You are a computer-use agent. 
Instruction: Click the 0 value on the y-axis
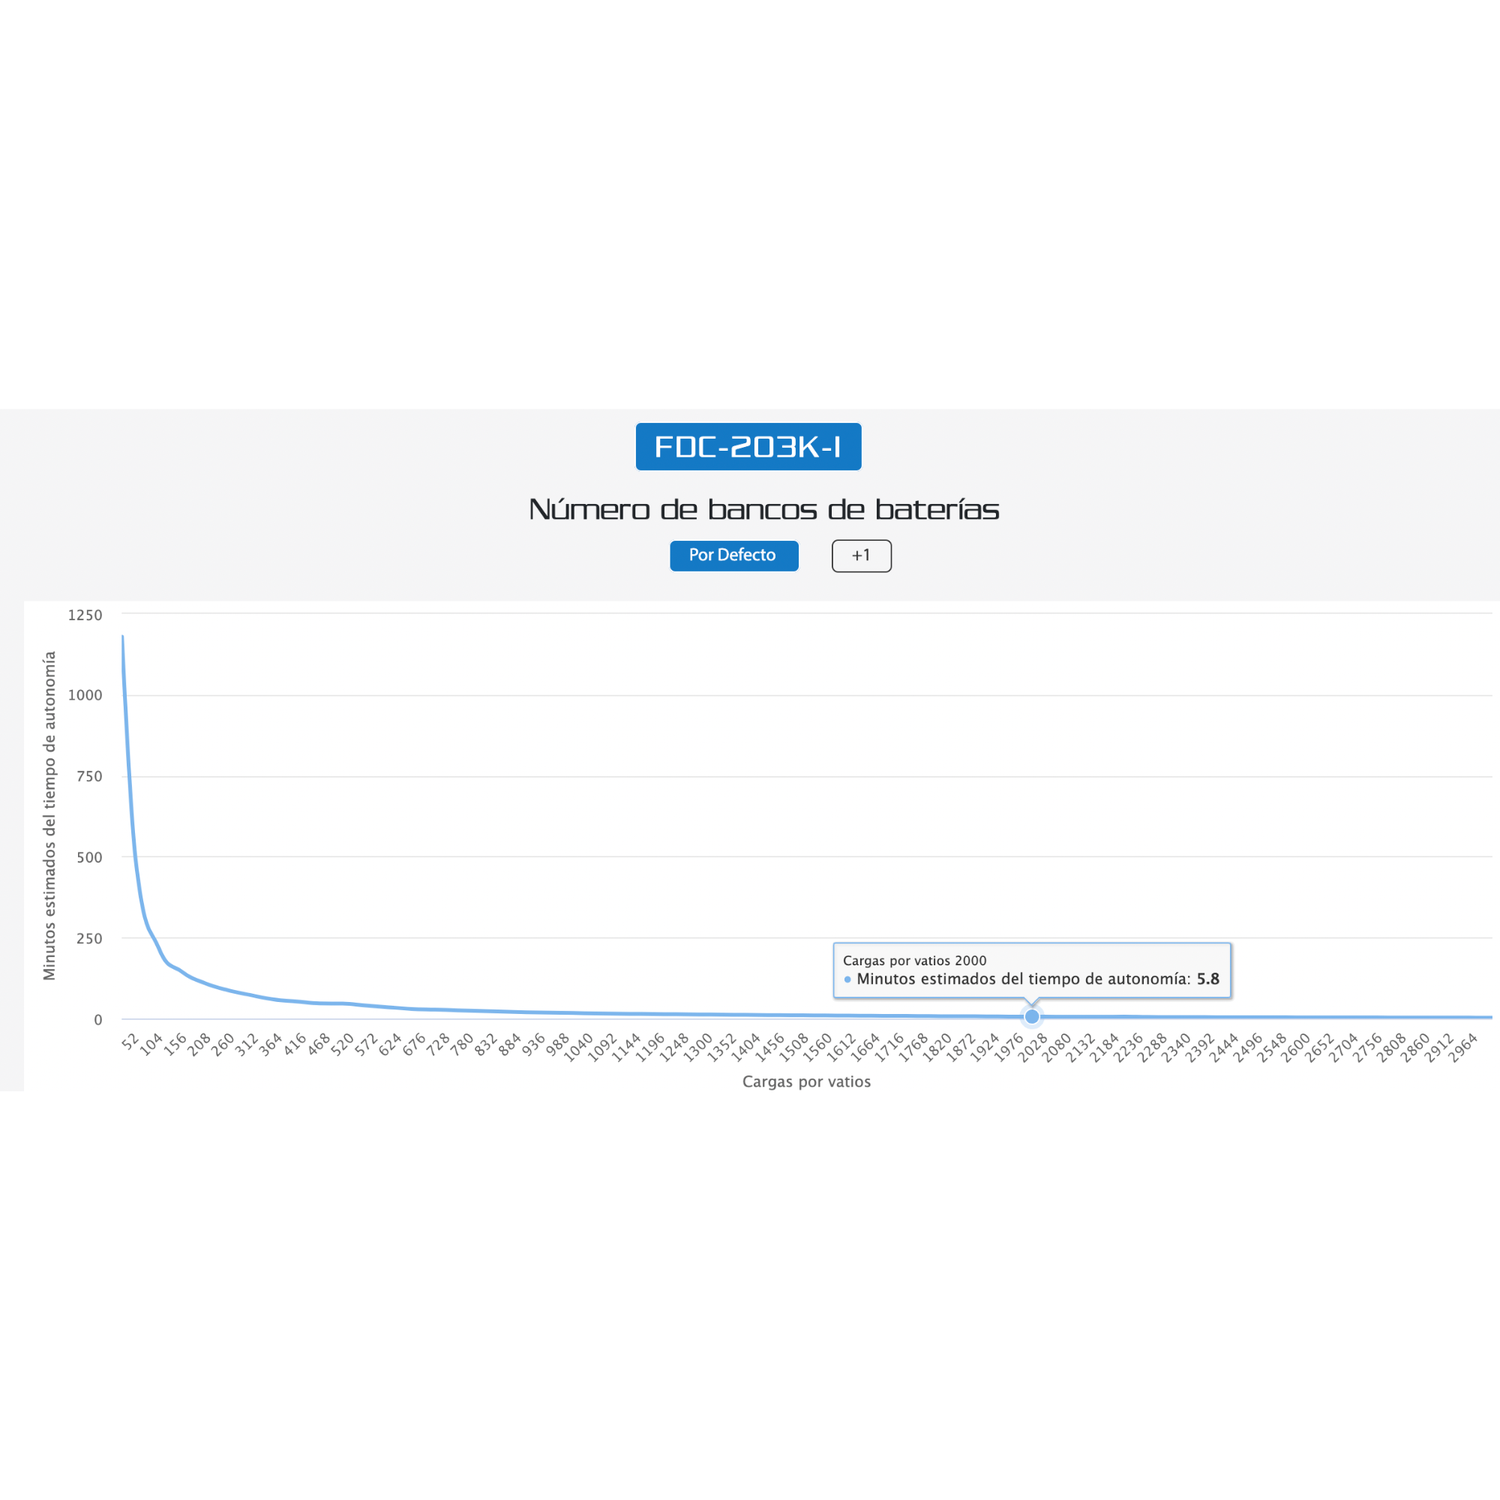click(98, 1020)
